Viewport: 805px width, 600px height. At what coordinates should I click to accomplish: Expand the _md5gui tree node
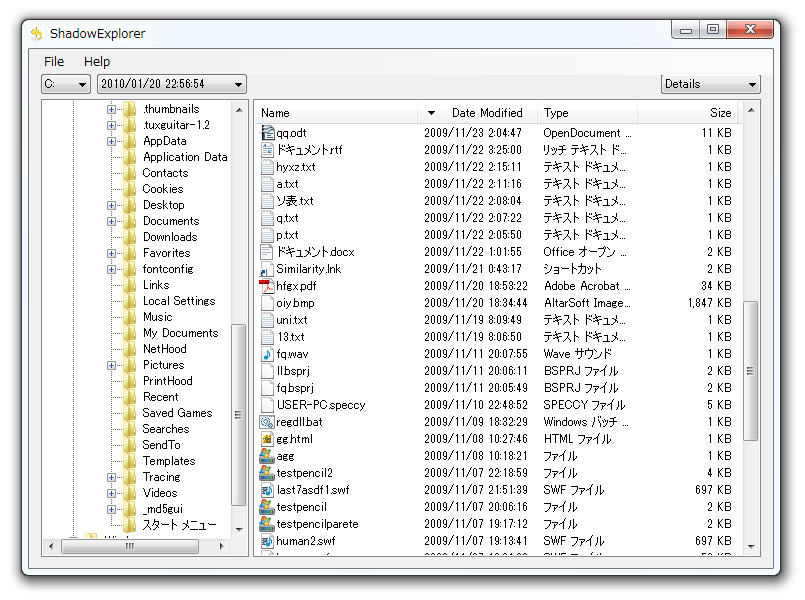pos(111,509)
